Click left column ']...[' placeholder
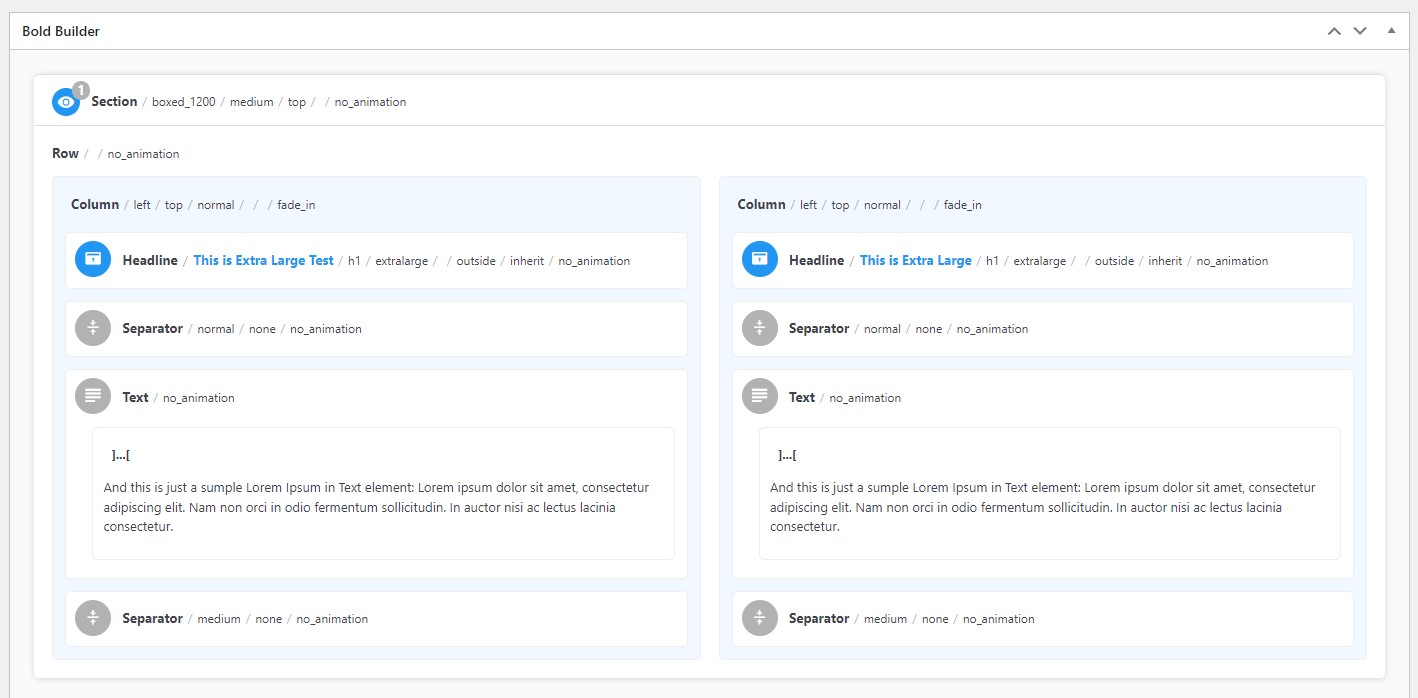The height and width of the screenshot is (698, 1418). pyautogui.click(x=120, y=455)
